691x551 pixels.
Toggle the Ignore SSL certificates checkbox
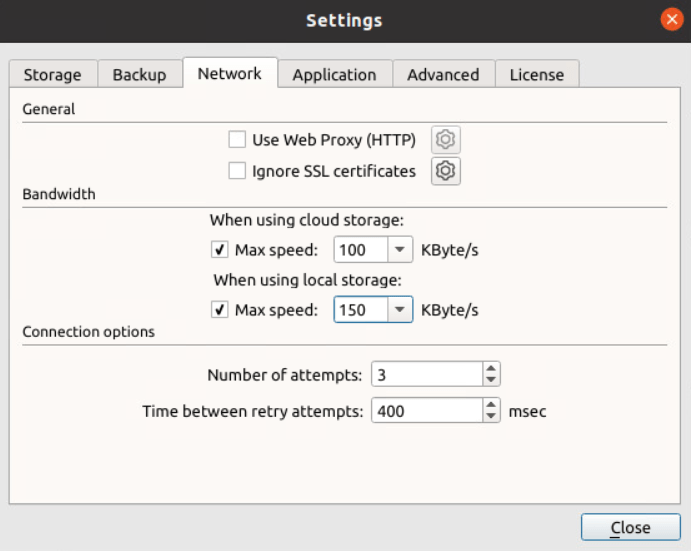(237, 171)
